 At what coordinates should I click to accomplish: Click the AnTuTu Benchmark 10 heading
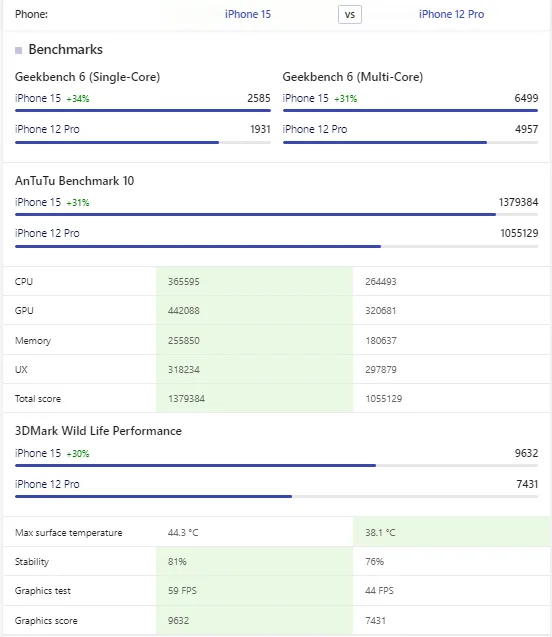click(x=74, y=181)
